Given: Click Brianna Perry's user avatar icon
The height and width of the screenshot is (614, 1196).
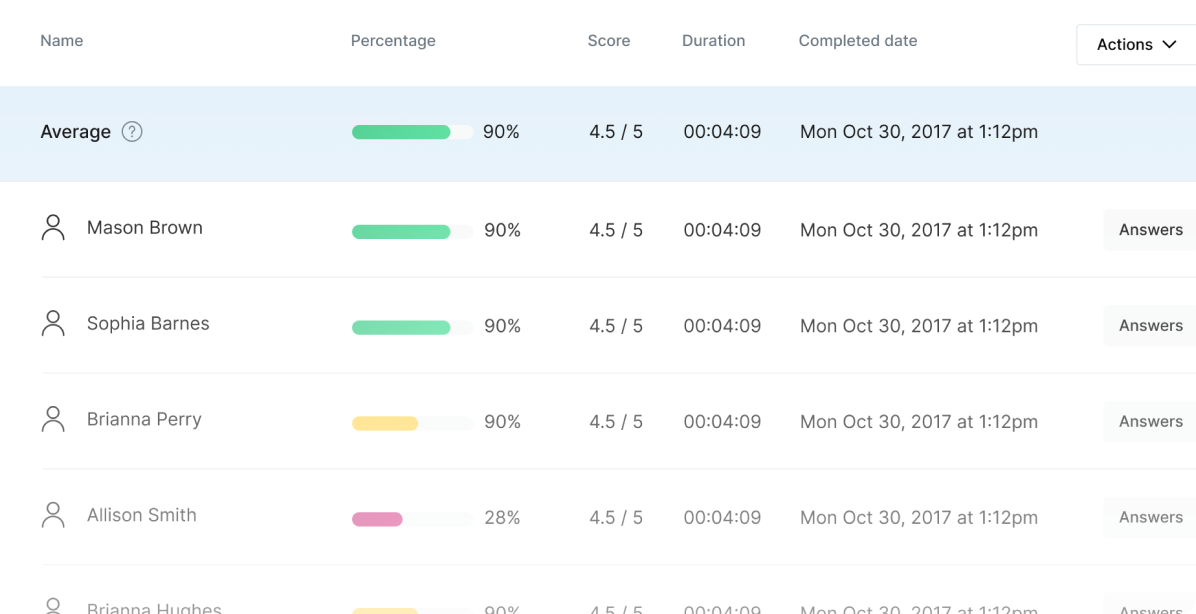Looking at the screenshot, I should (53, 420).
